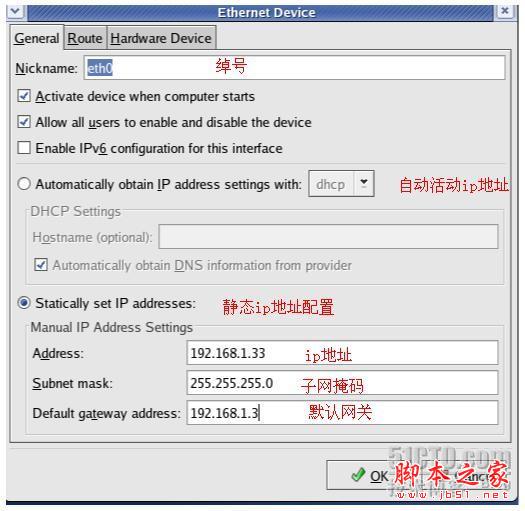Click the Nickname eth0 text field
Image resolution: width=525 pixels, height=511 pixels.
(294, 68)
